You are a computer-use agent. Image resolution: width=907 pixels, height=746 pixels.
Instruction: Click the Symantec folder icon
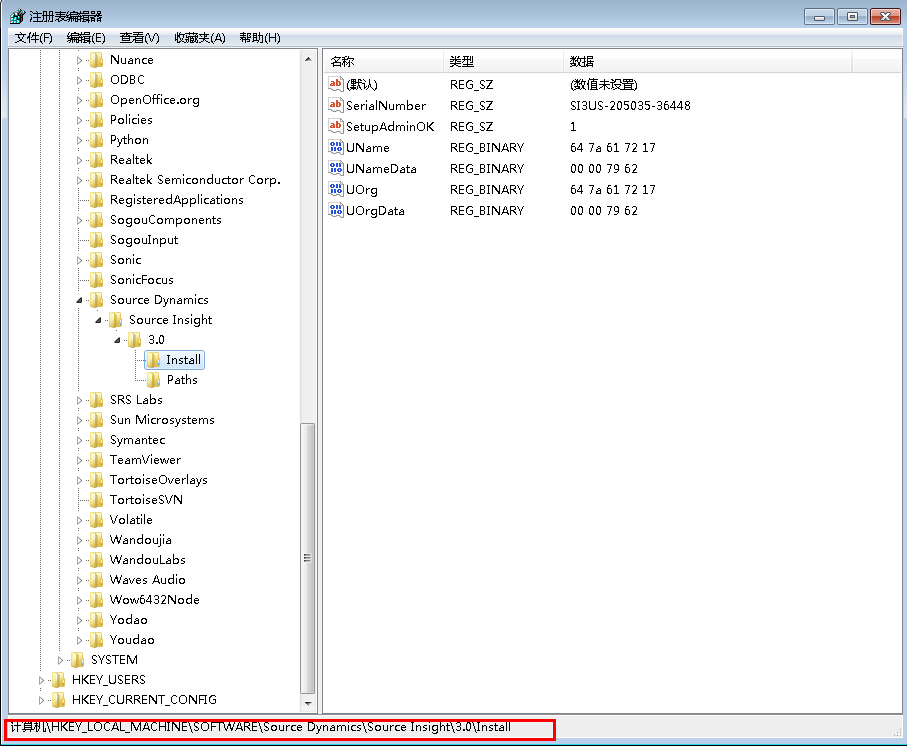tap(97, 440)
